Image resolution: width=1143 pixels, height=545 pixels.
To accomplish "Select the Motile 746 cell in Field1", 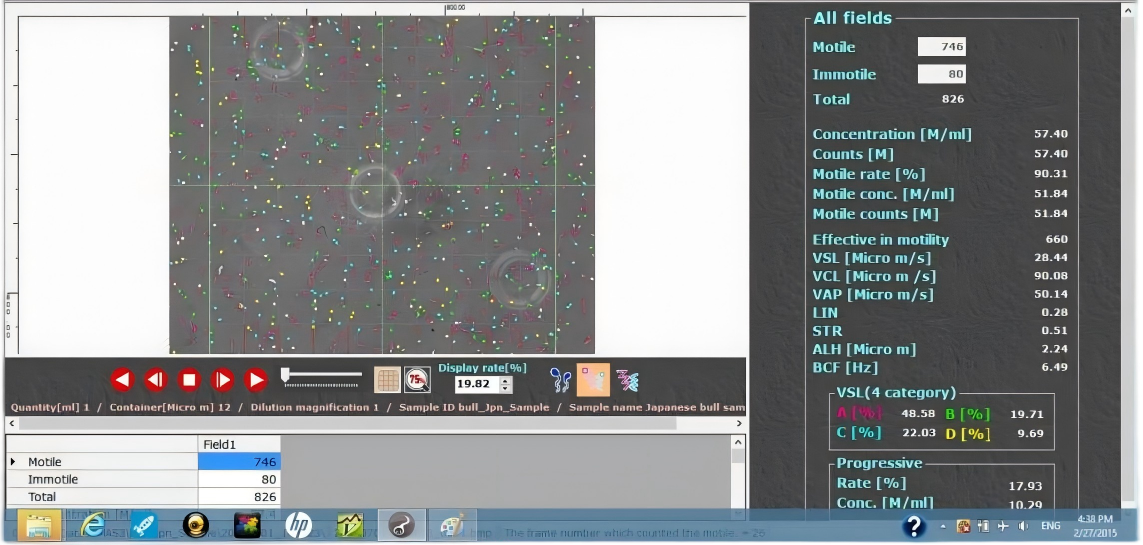I will tap(239, 462).
